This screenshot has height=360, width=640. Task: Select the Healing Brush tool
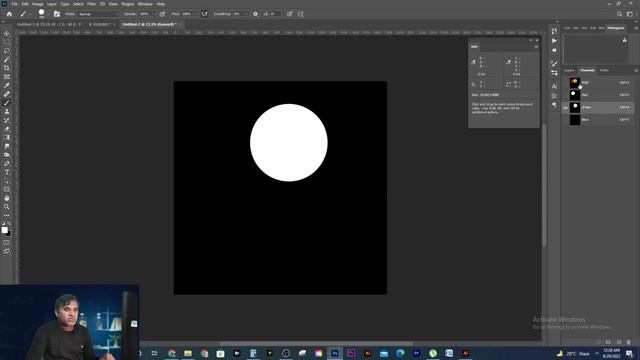[x=7, y=94]
